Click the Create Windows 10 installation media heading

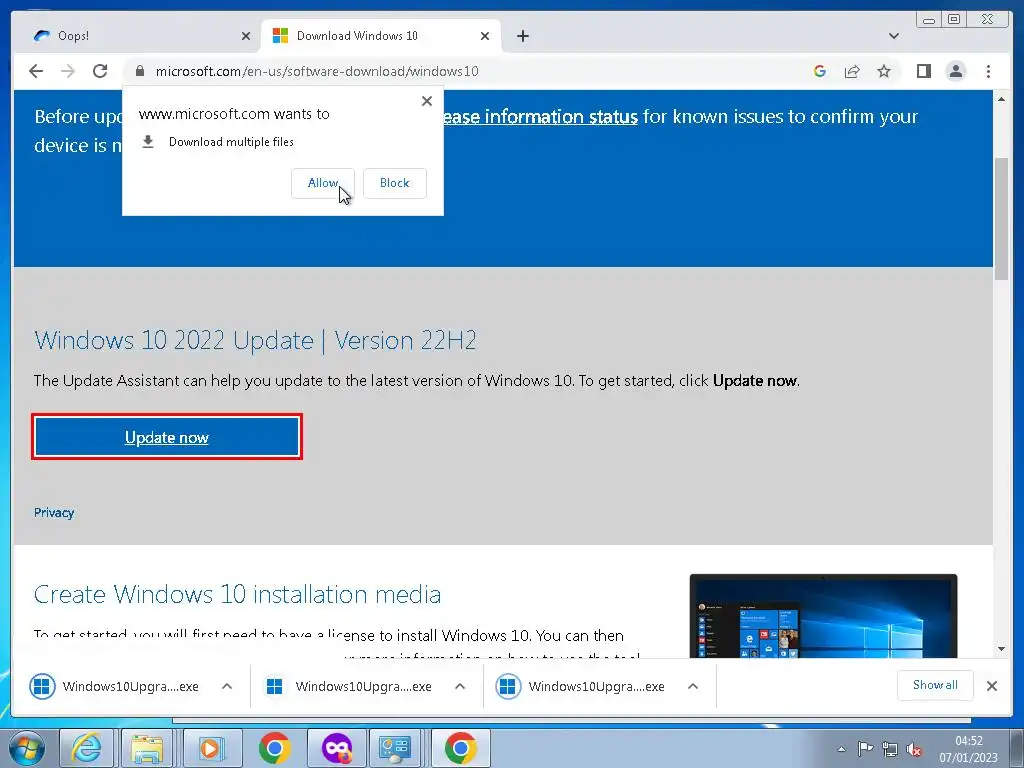tap(237, 594)
